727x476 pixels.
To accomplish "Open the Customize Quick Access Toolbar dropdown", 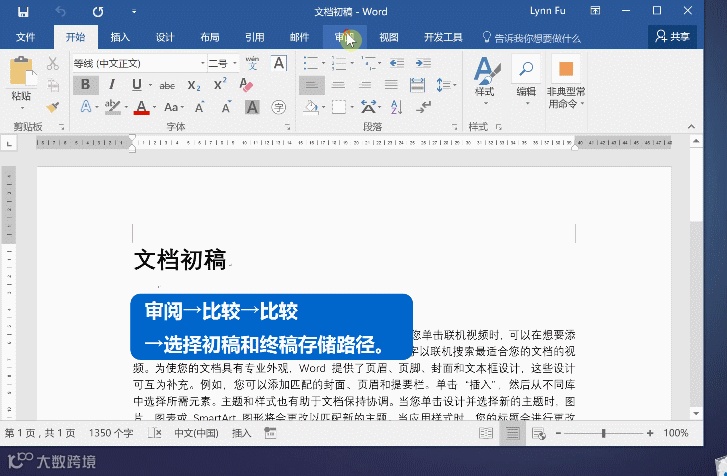I will click(134, 12).
